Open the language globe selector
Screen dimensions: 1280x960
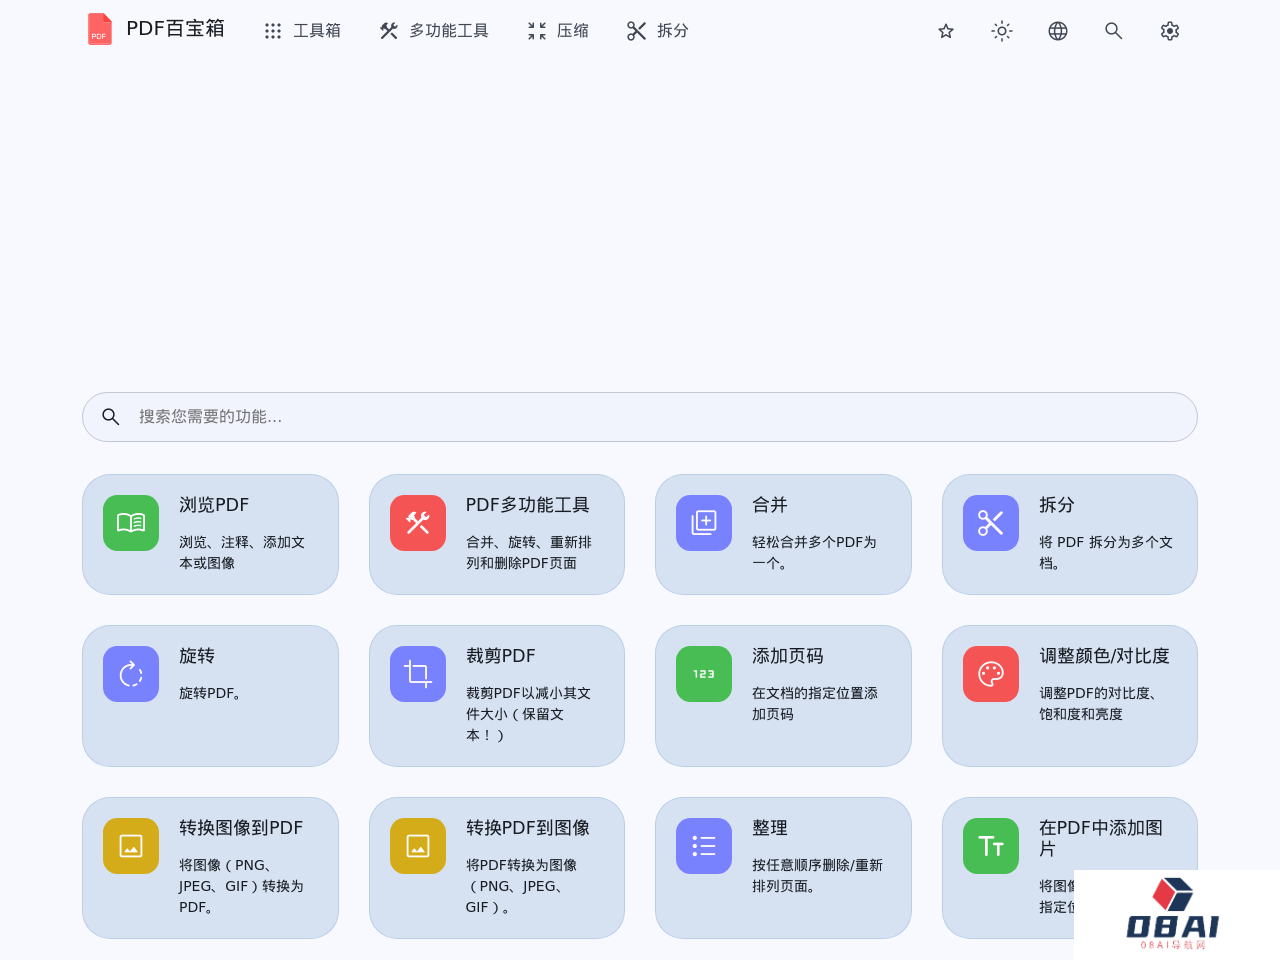(1057, 30)
